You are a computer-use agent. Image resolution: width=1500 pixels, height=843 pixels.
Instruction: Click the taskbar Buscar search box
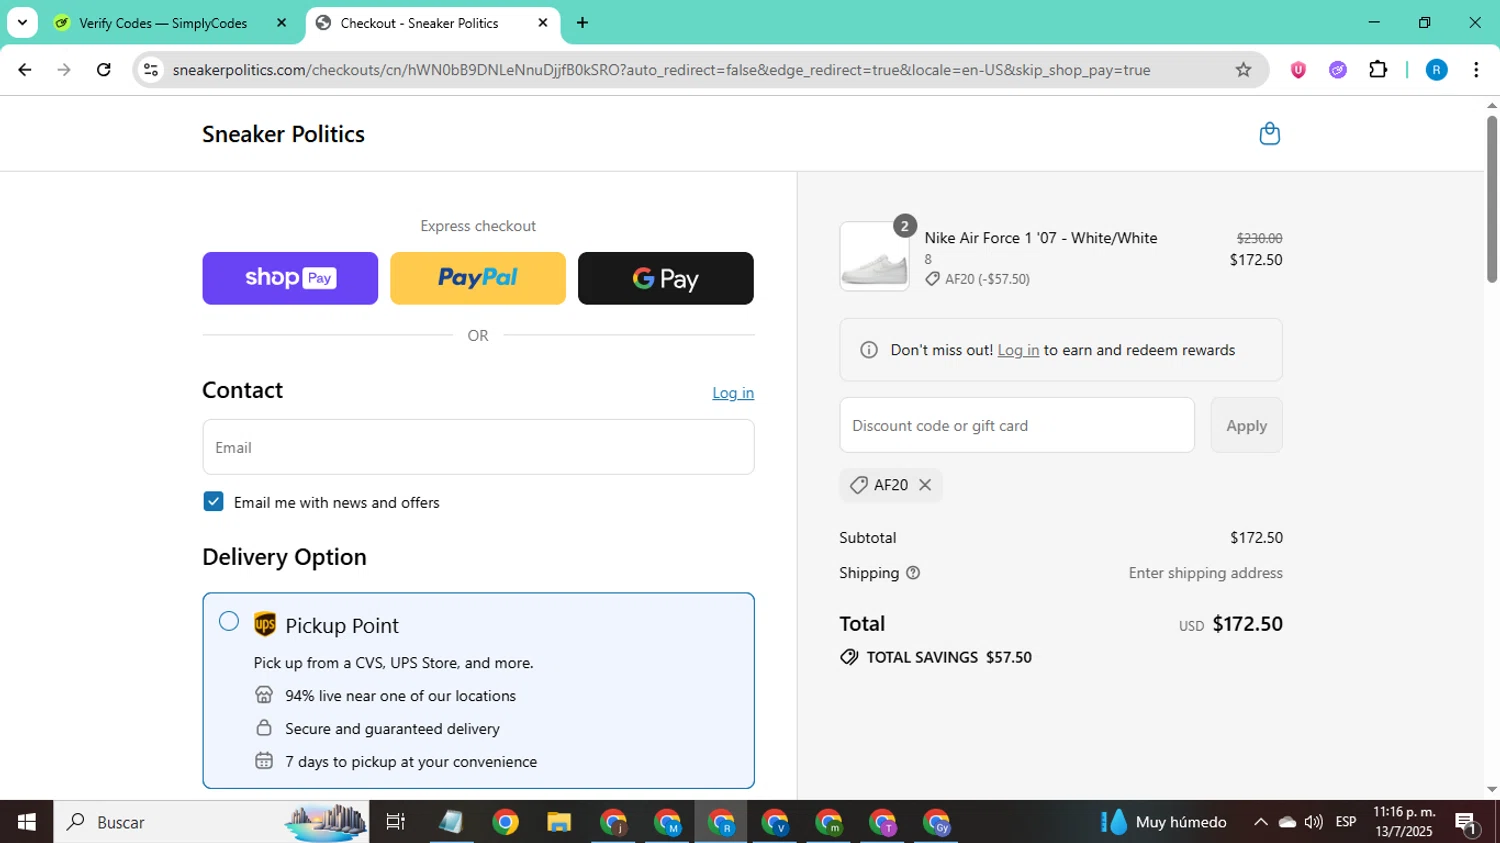(211, 822)
